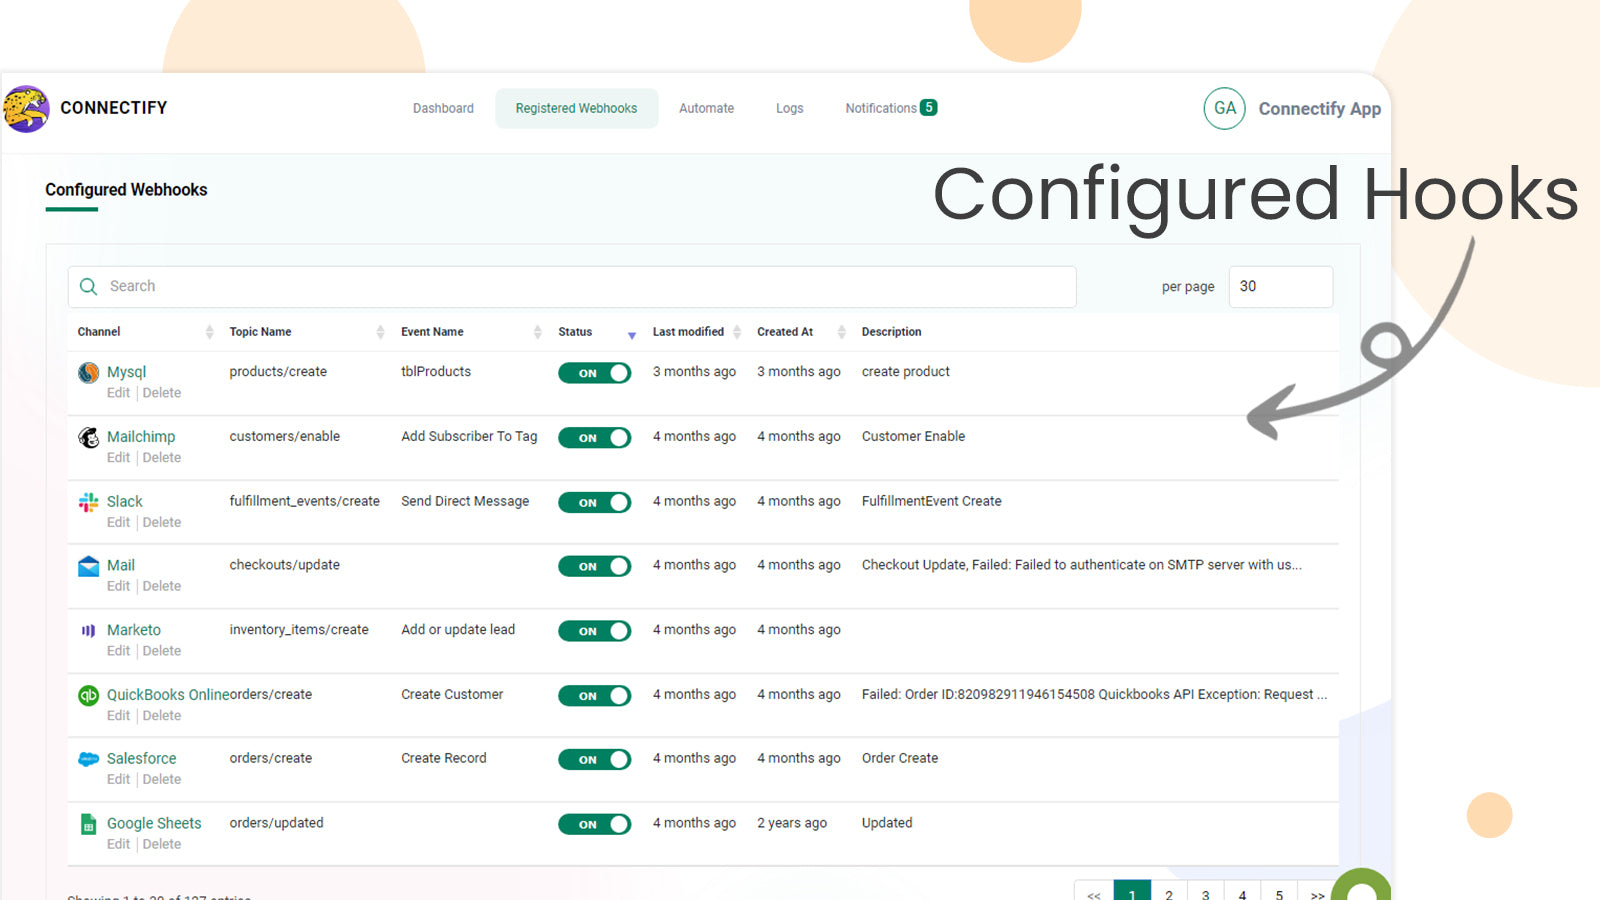Open the GA user avatar

point(1225,108)
